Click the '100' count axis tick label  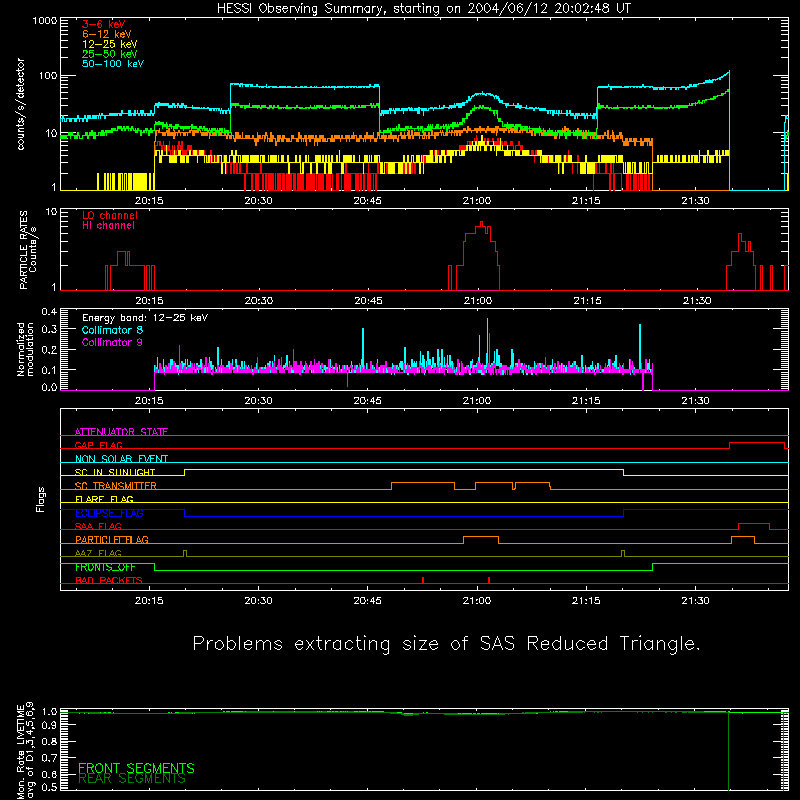(x=48, y=76)
